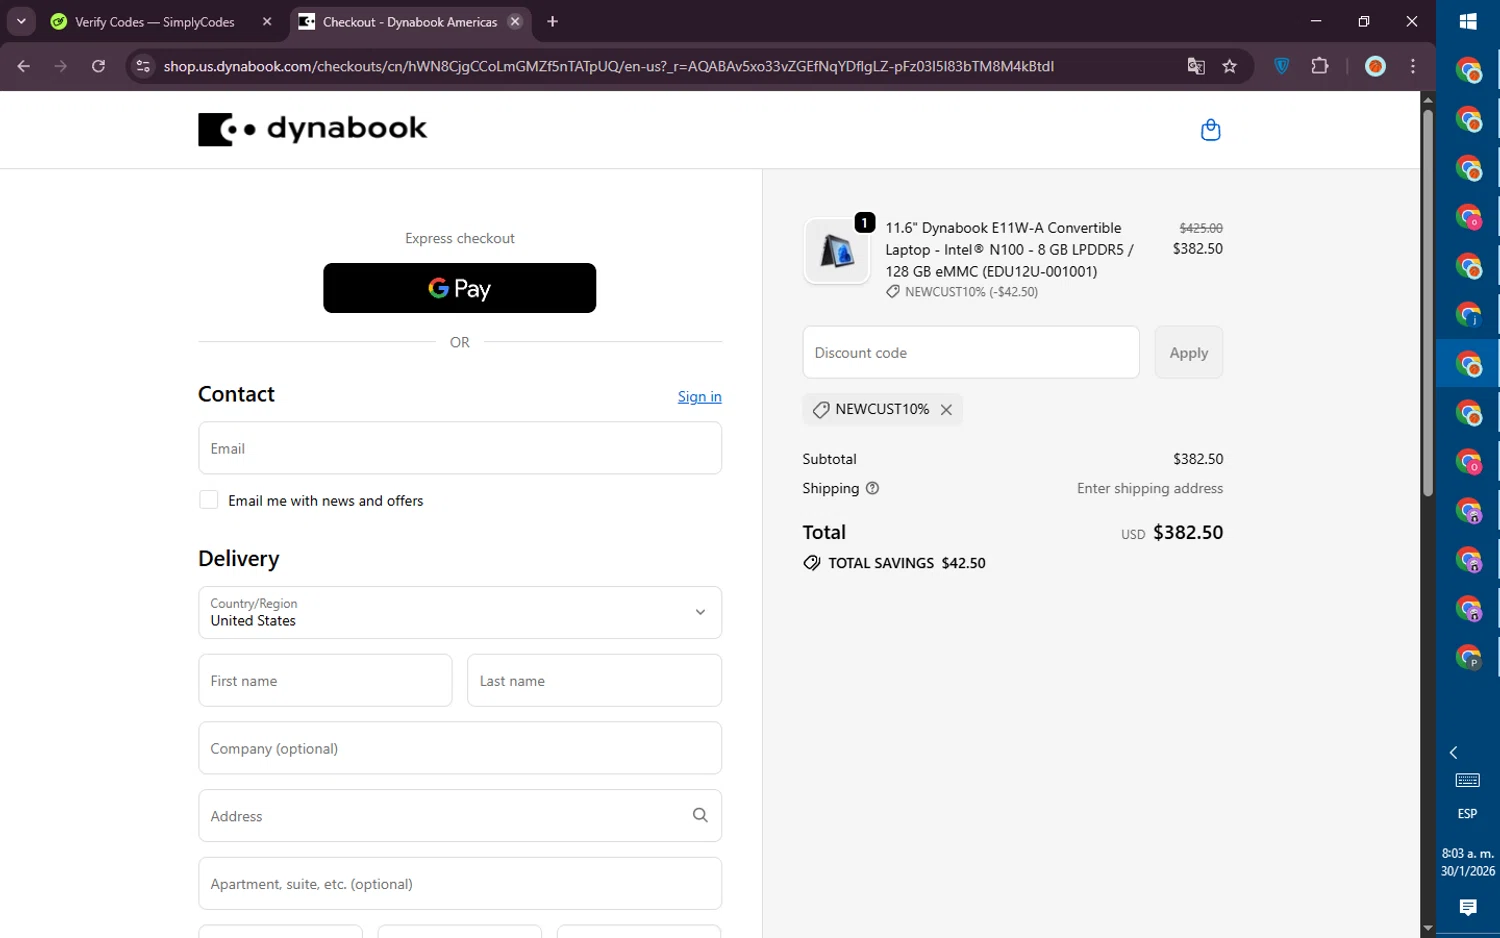Focus the Apartment, suite, etc. field

pyautogui.click(x=460, y=884)
